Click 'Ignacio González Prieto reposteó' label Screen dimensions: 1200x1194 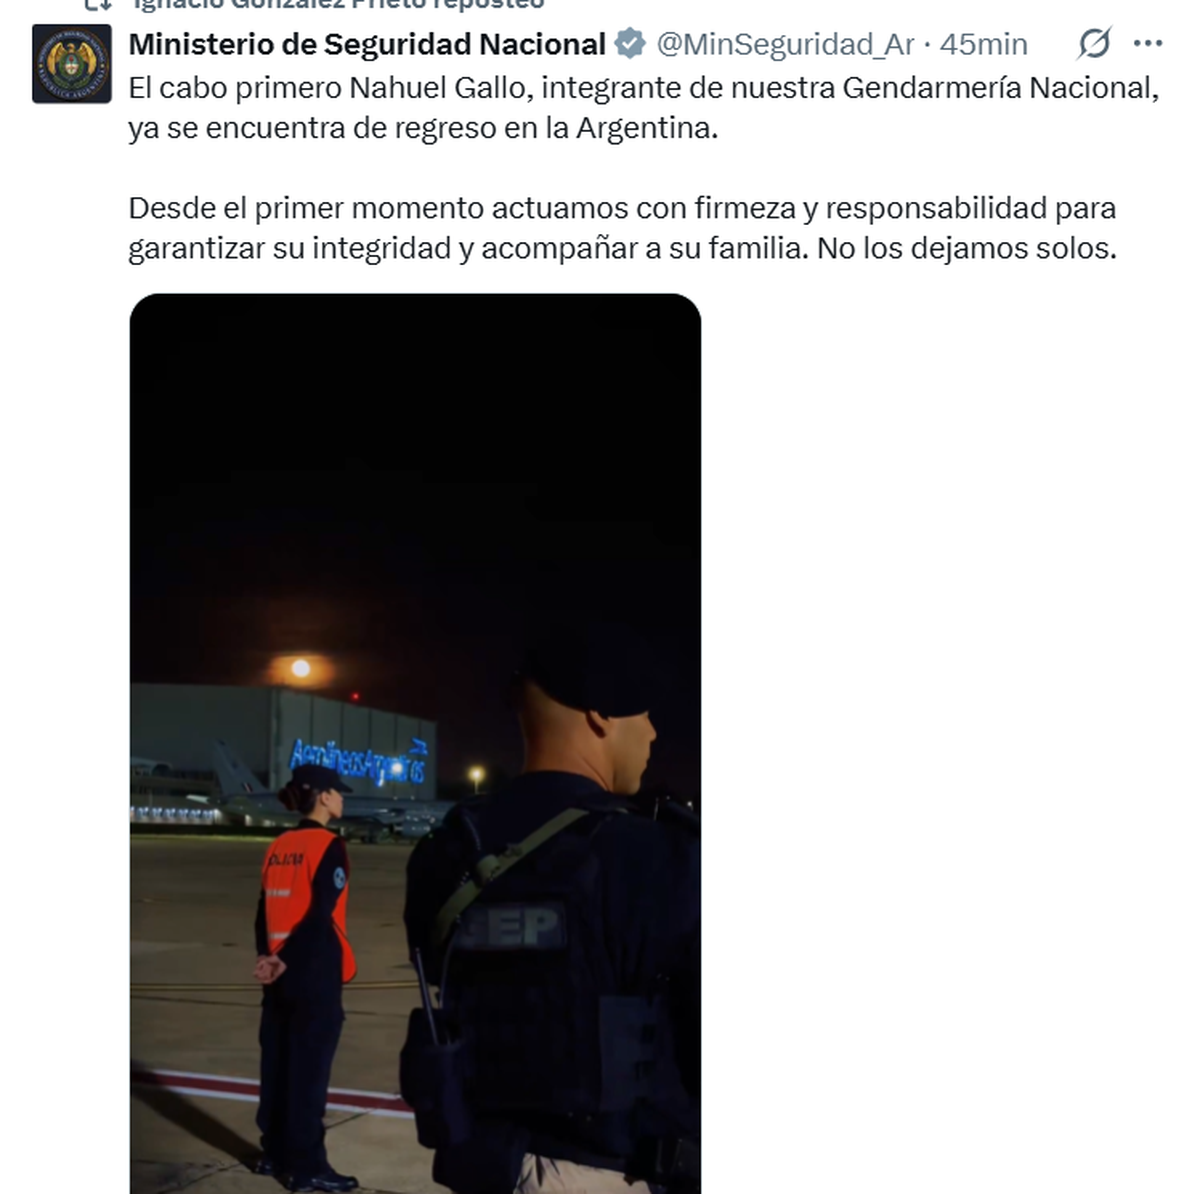340,5
